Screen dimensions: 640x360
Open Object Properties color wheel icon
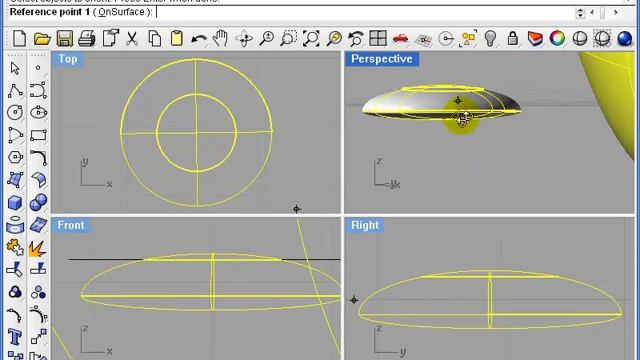point(557,39)
